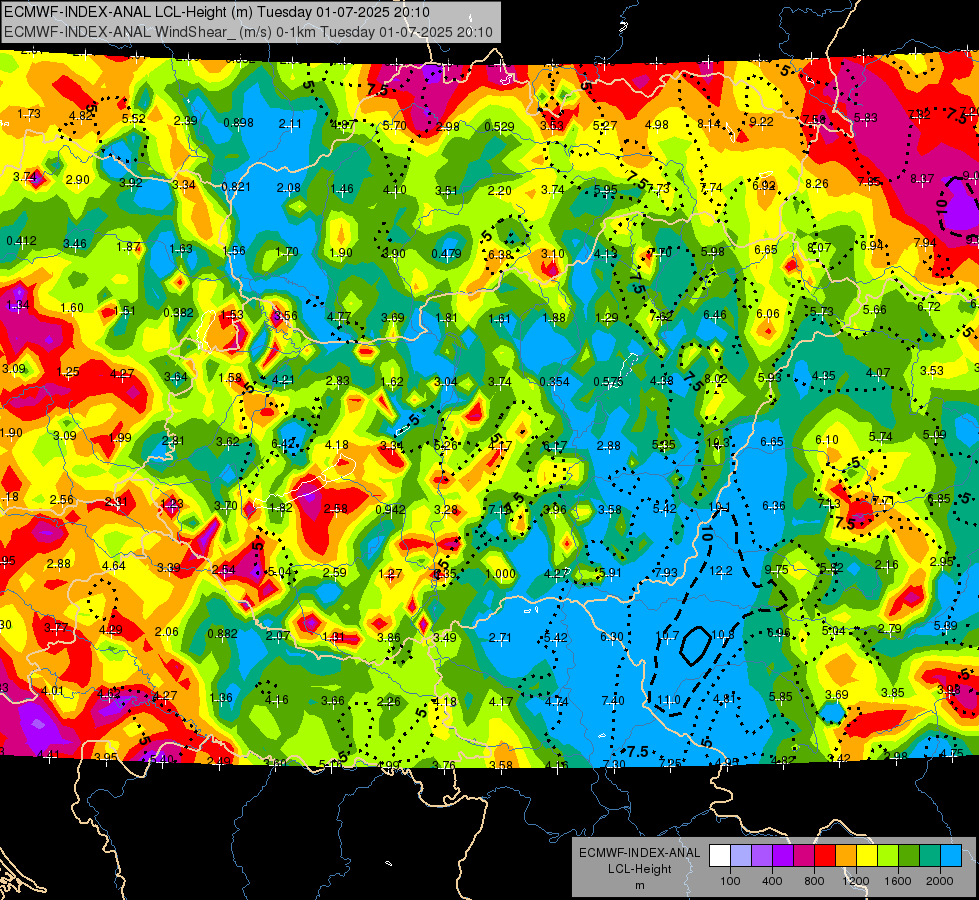Click the wind shear value 2.79
This screenshot has width=979, height=900.
click(x=889, y=628)
